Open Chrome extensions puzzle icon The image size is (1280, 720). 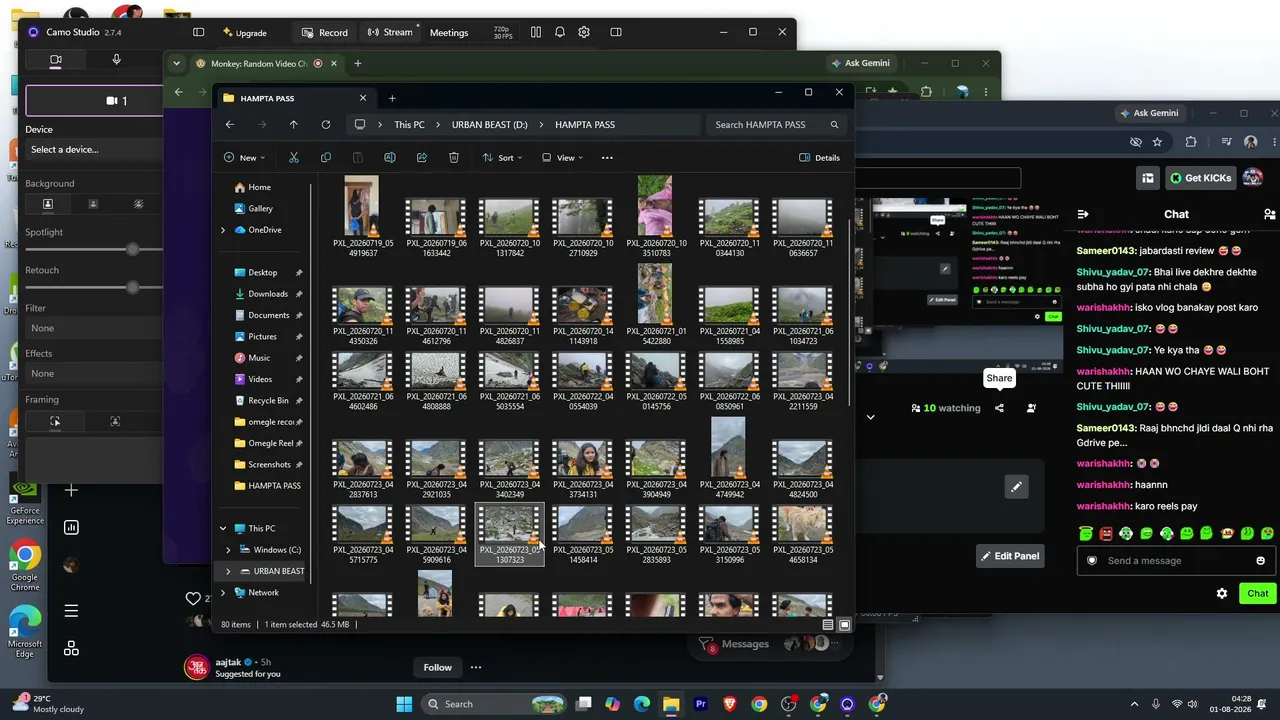pos(1190,142)
